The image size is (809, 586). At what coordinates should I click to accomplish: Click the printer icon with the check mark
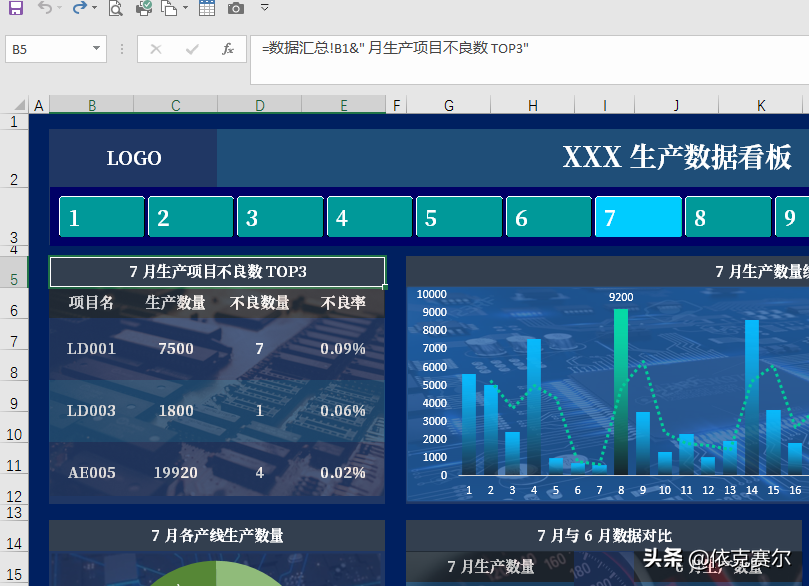coord(143,8)
